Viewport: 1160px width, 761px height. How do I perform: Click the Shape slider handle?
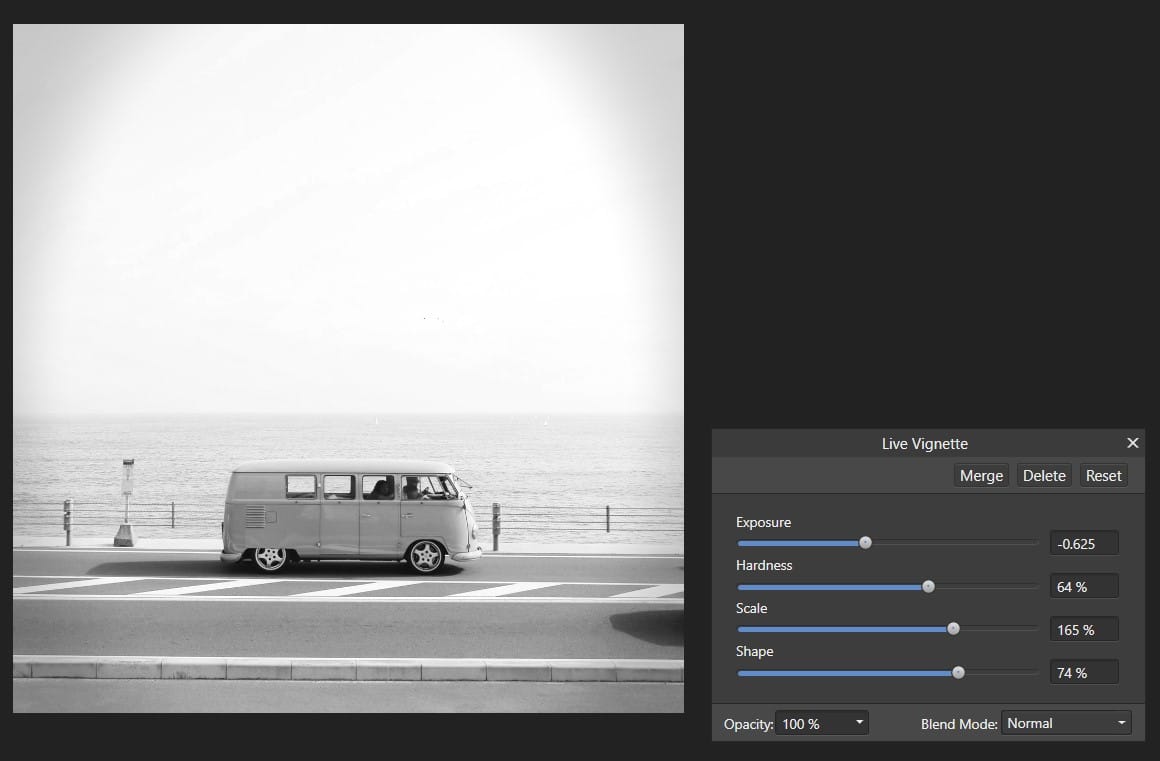958,672
